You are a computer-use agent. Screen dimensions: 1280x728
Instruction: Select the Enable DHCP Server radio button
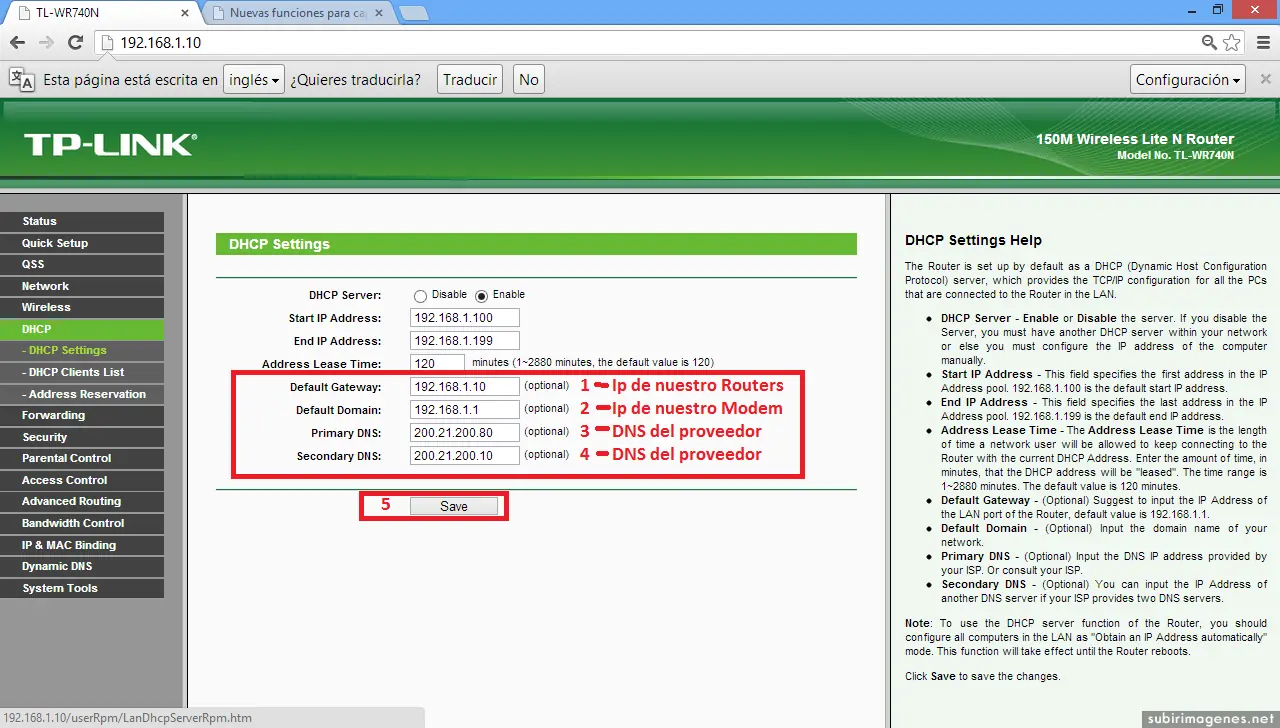pos(481,296)
